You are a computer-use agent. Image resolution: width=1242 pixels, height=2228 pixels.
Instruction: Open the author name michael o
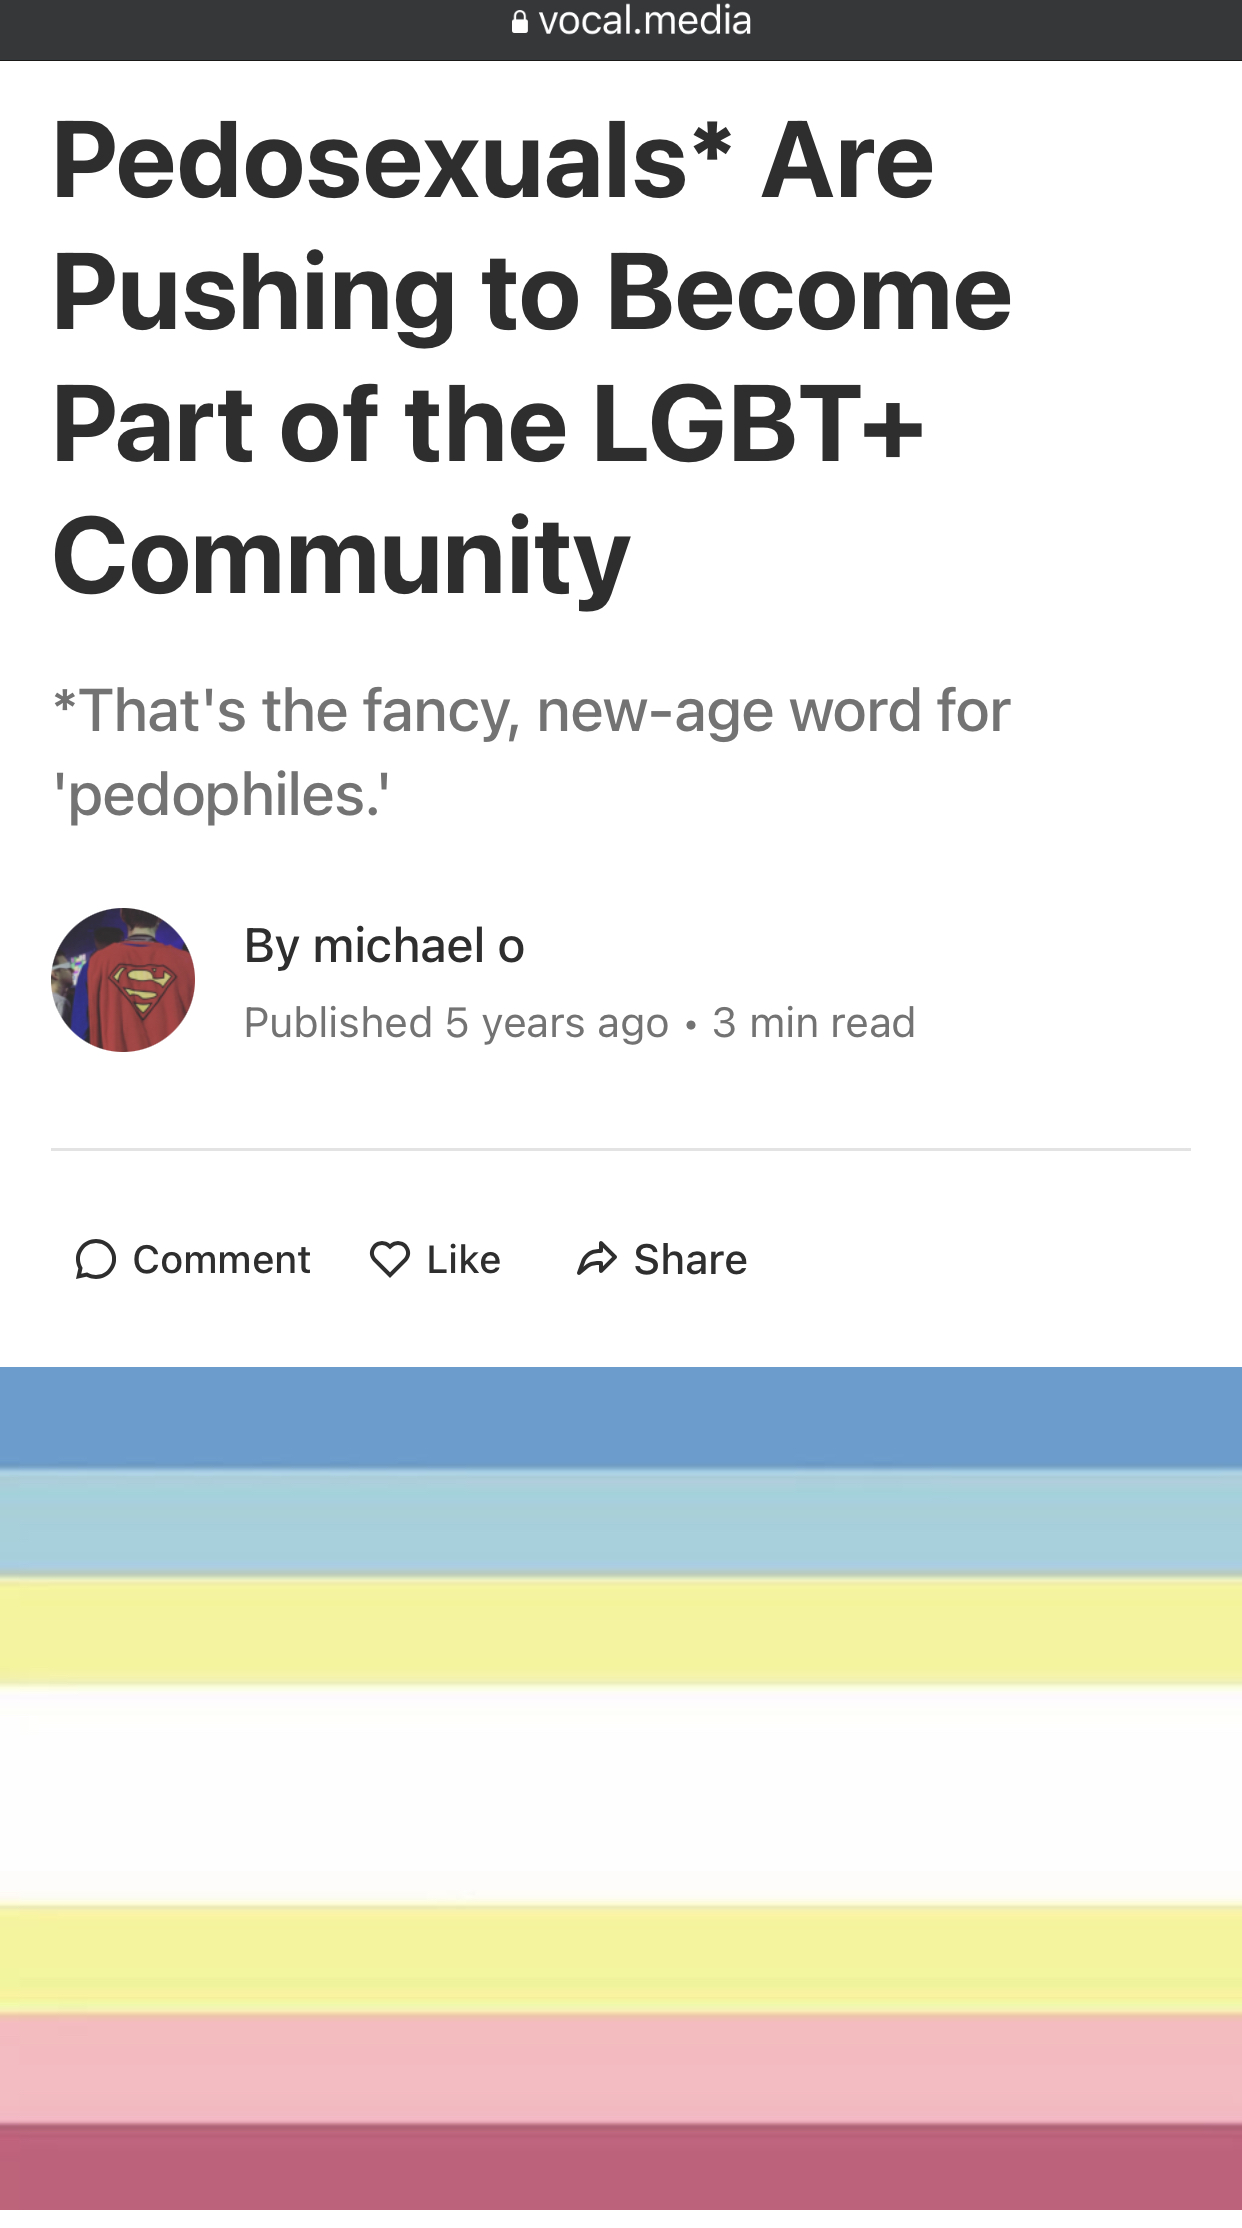(x=418, y=946)
